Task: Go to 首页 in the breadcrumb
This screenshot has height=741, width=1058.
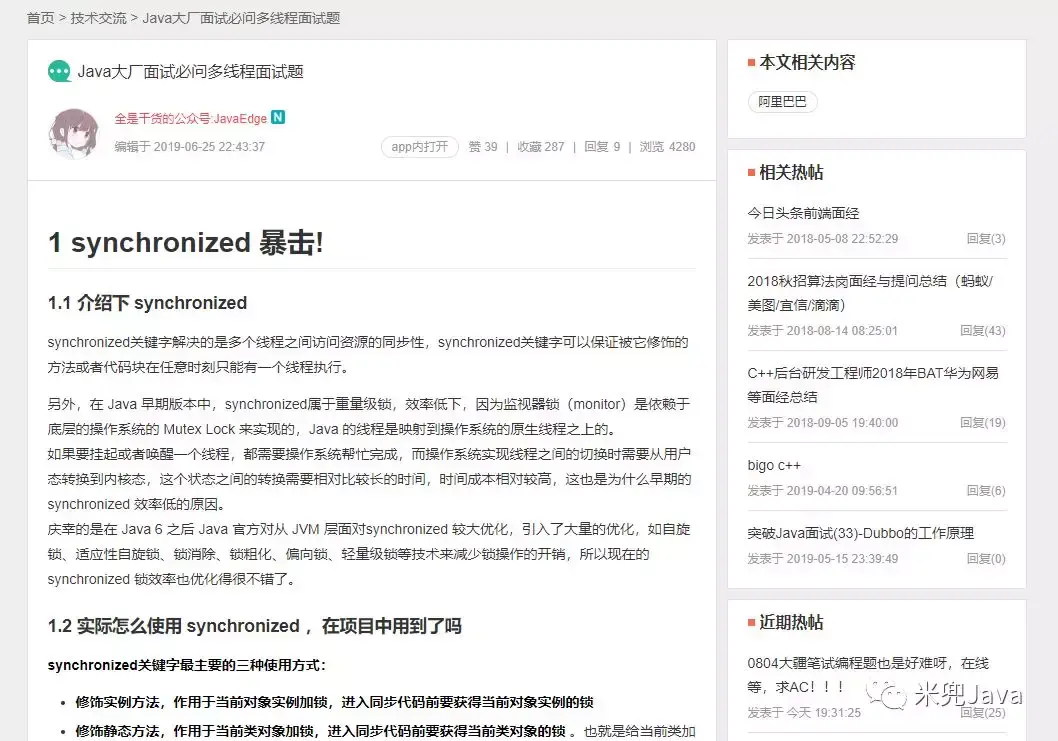Action: click(x=40, y=18)
